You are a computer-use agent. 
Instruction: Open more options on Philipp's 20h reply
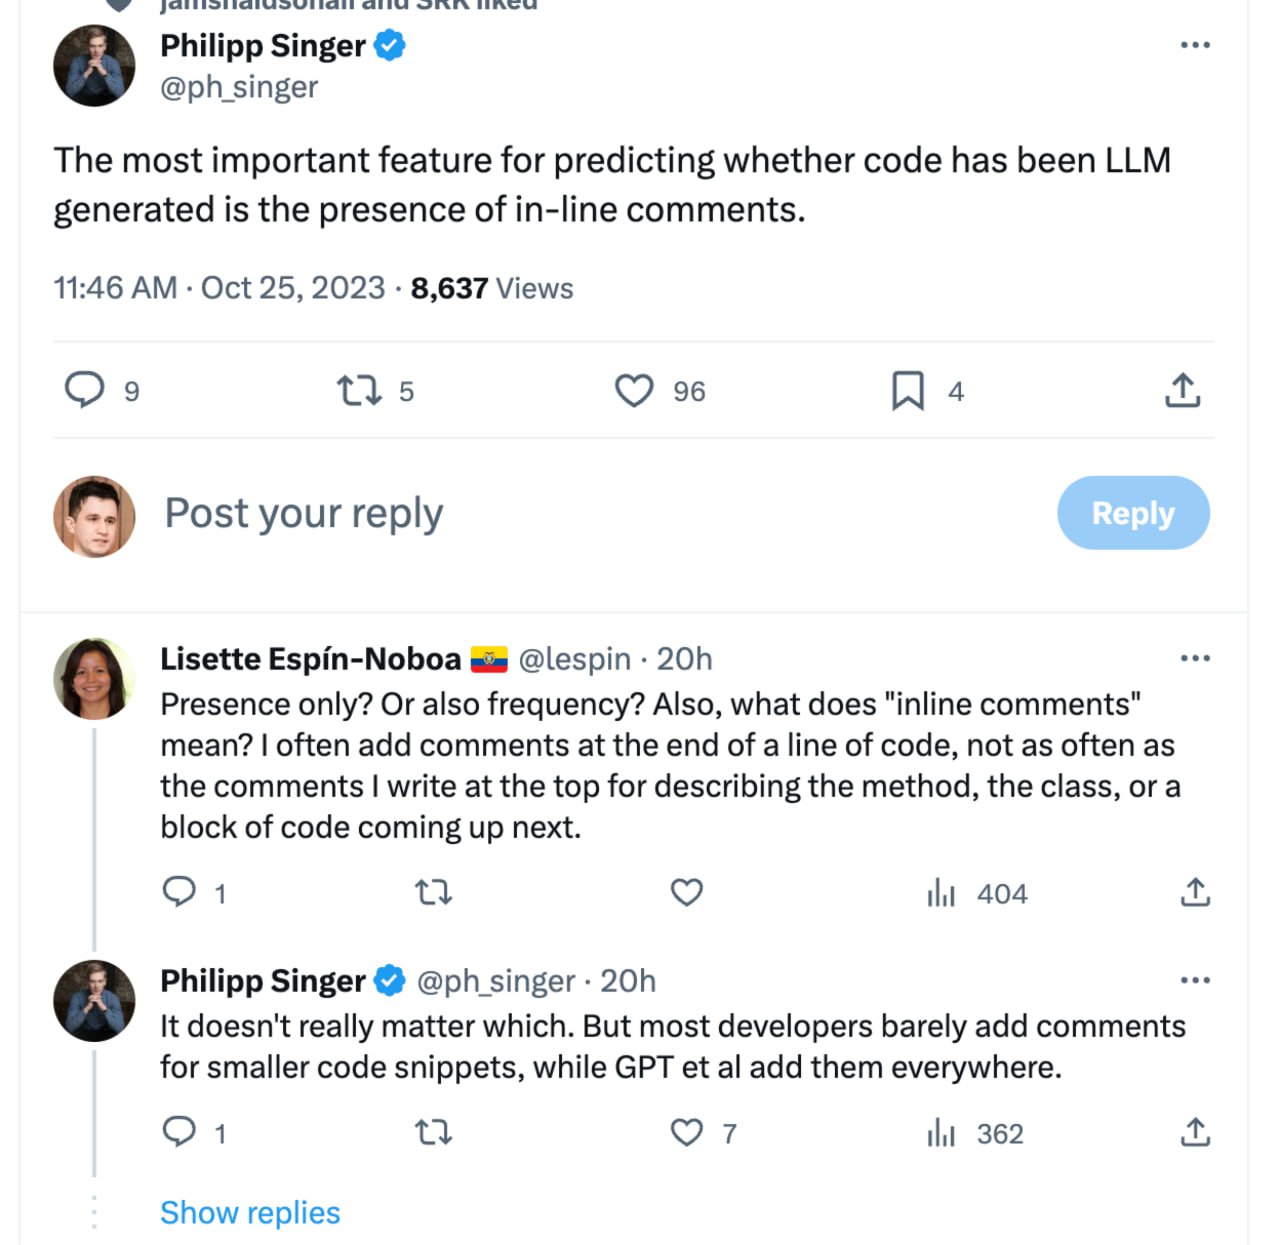(1195, 980)
